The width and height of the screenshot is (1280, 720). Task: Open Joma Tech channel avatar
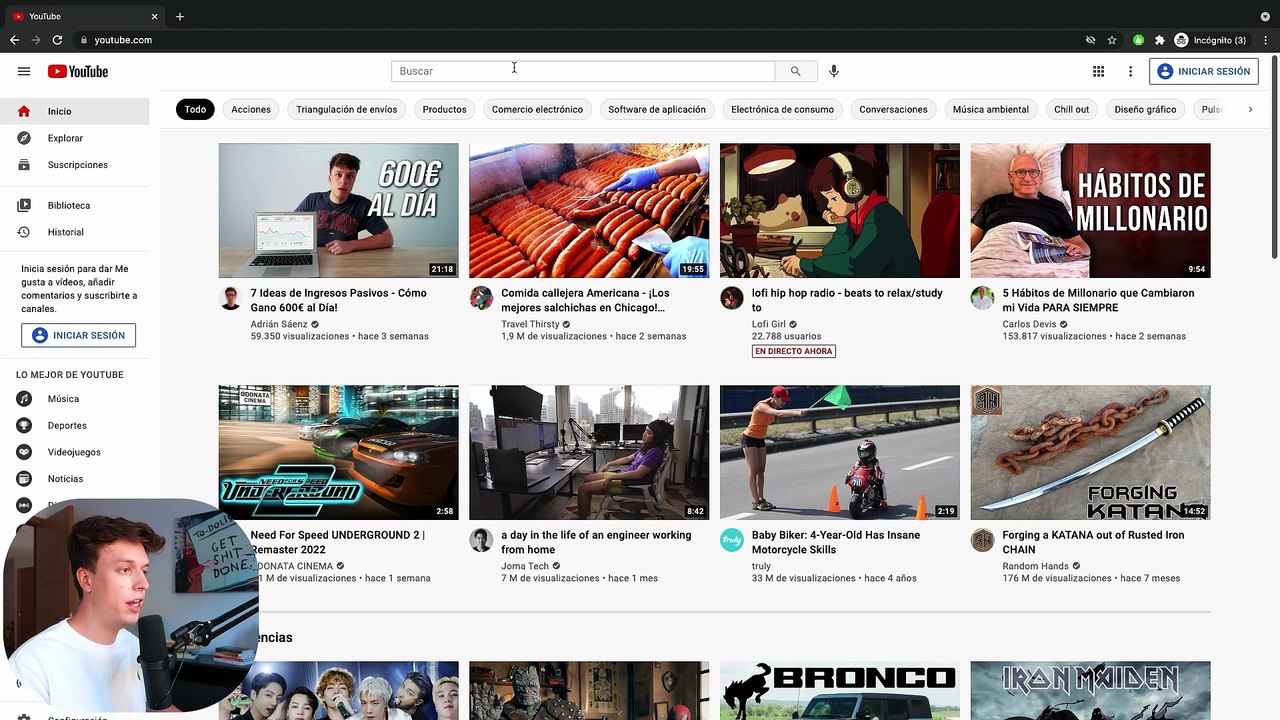481,540
